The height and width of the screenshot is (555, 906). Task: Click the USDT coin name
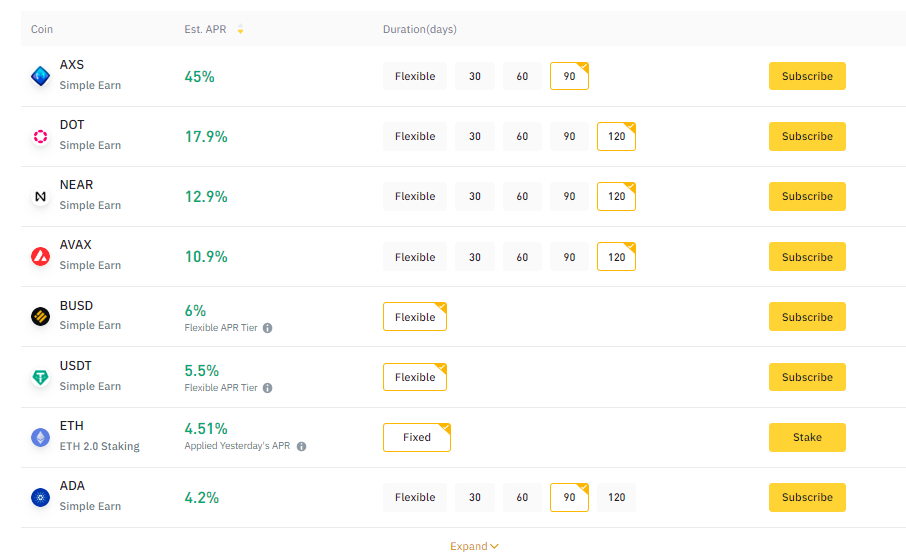click(76, 366)
